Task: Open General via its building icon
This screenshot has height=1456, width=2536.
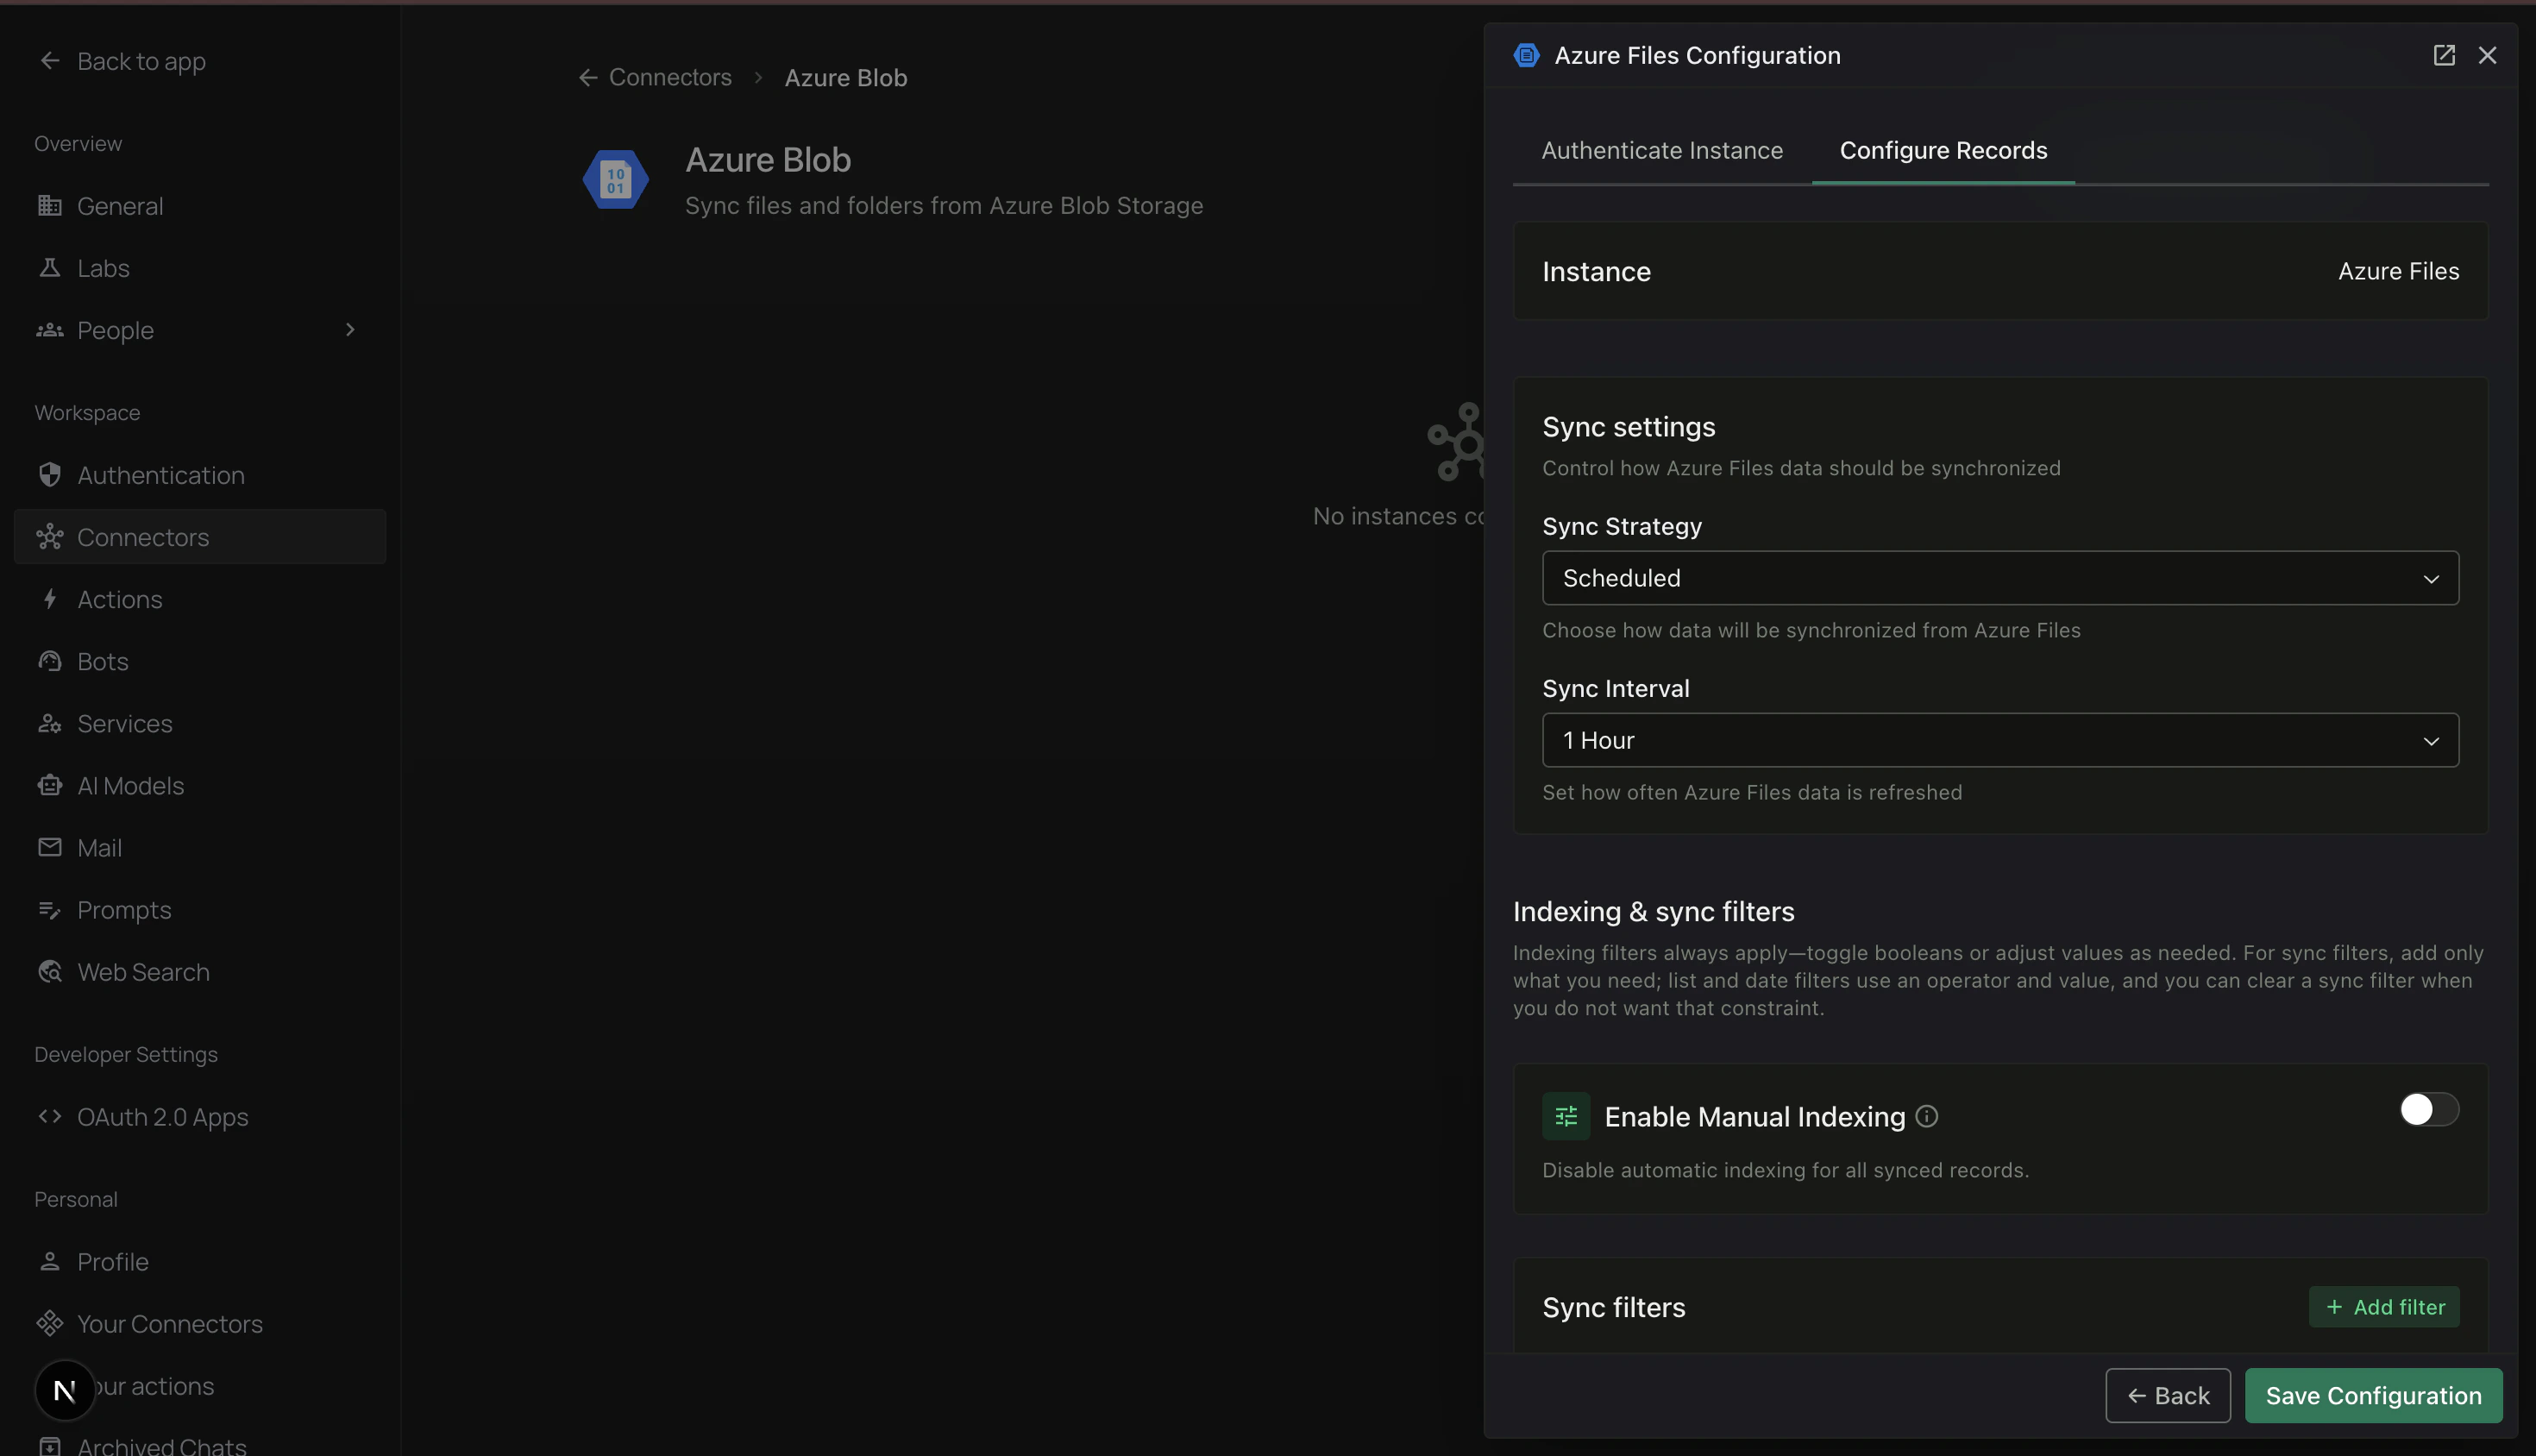Action: coord(50,205)
